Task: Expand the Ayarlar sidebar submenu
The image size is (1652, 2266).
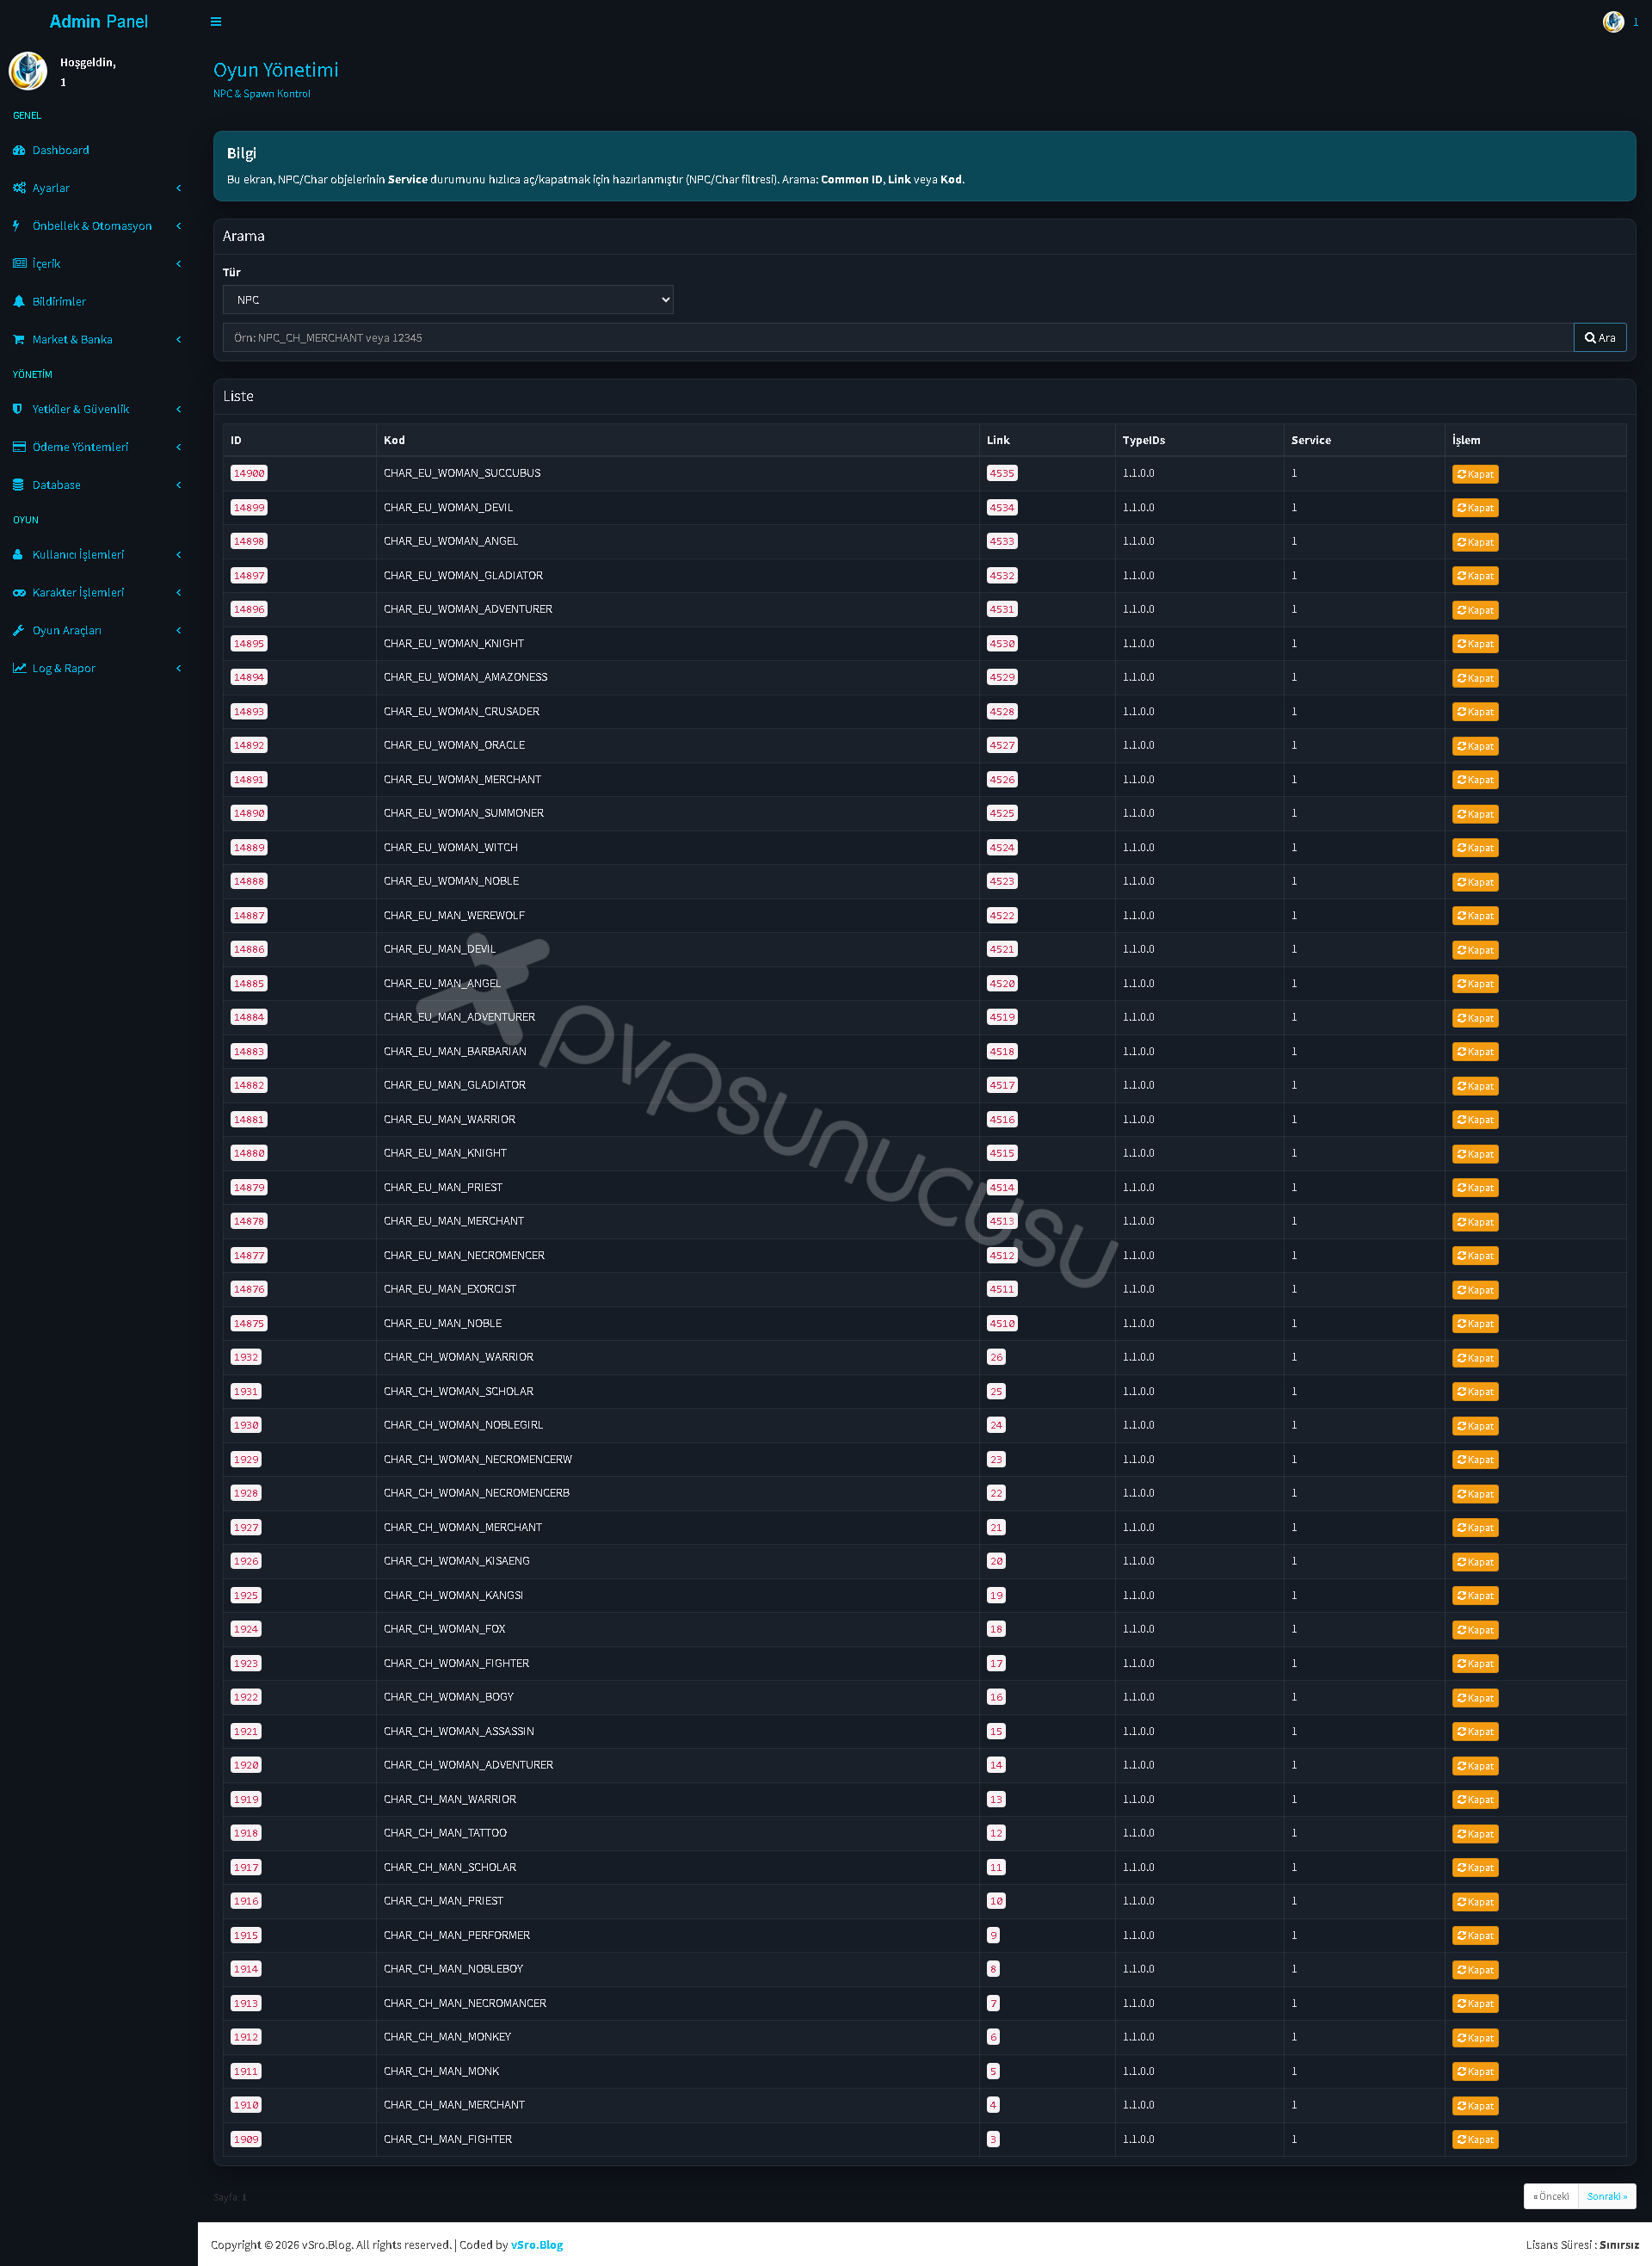Action: 97,188
